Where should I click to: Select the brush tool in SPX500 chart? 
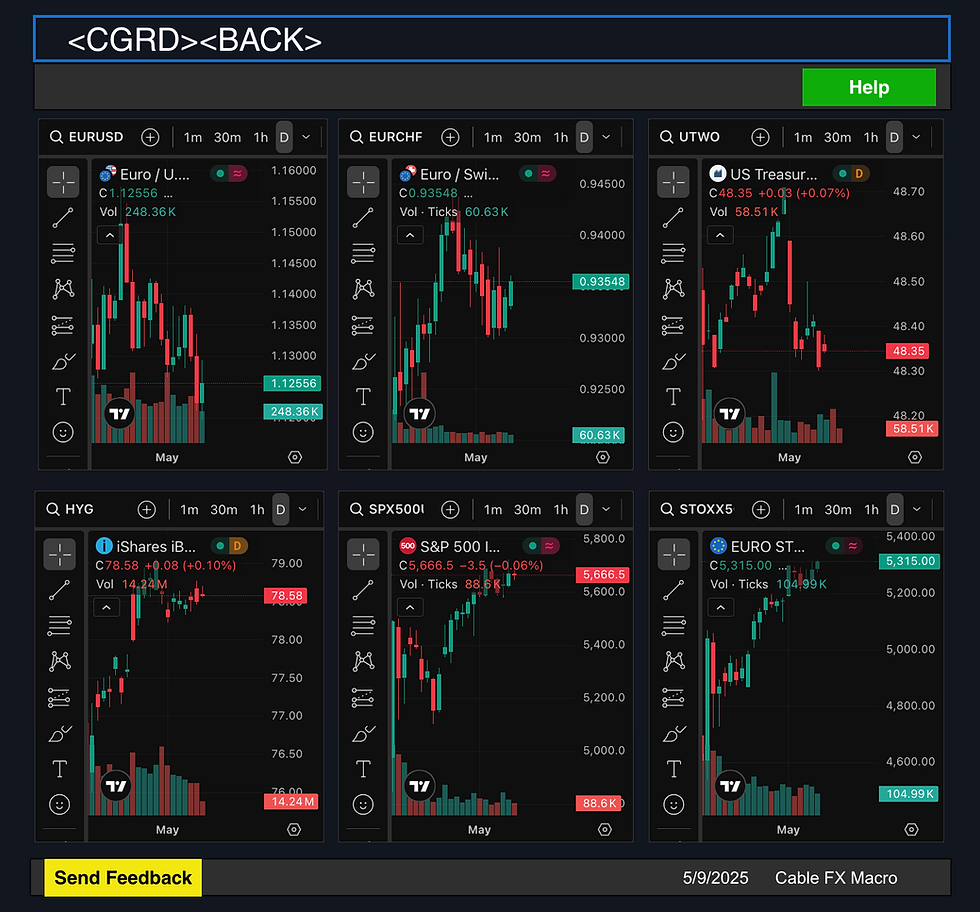pos(363,733)
